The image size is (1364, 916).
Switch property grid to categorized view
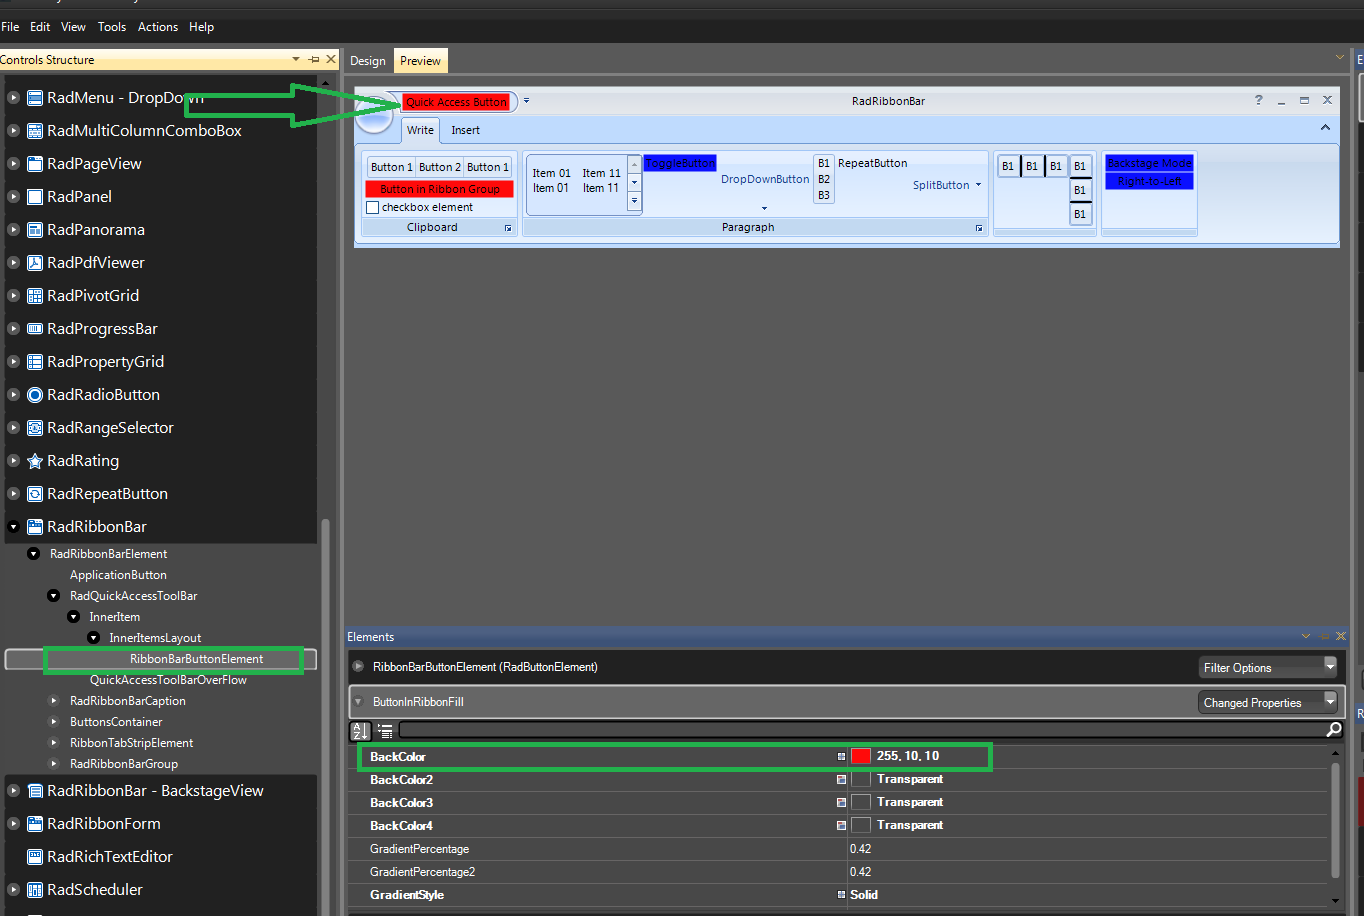[x=385, y=730]
